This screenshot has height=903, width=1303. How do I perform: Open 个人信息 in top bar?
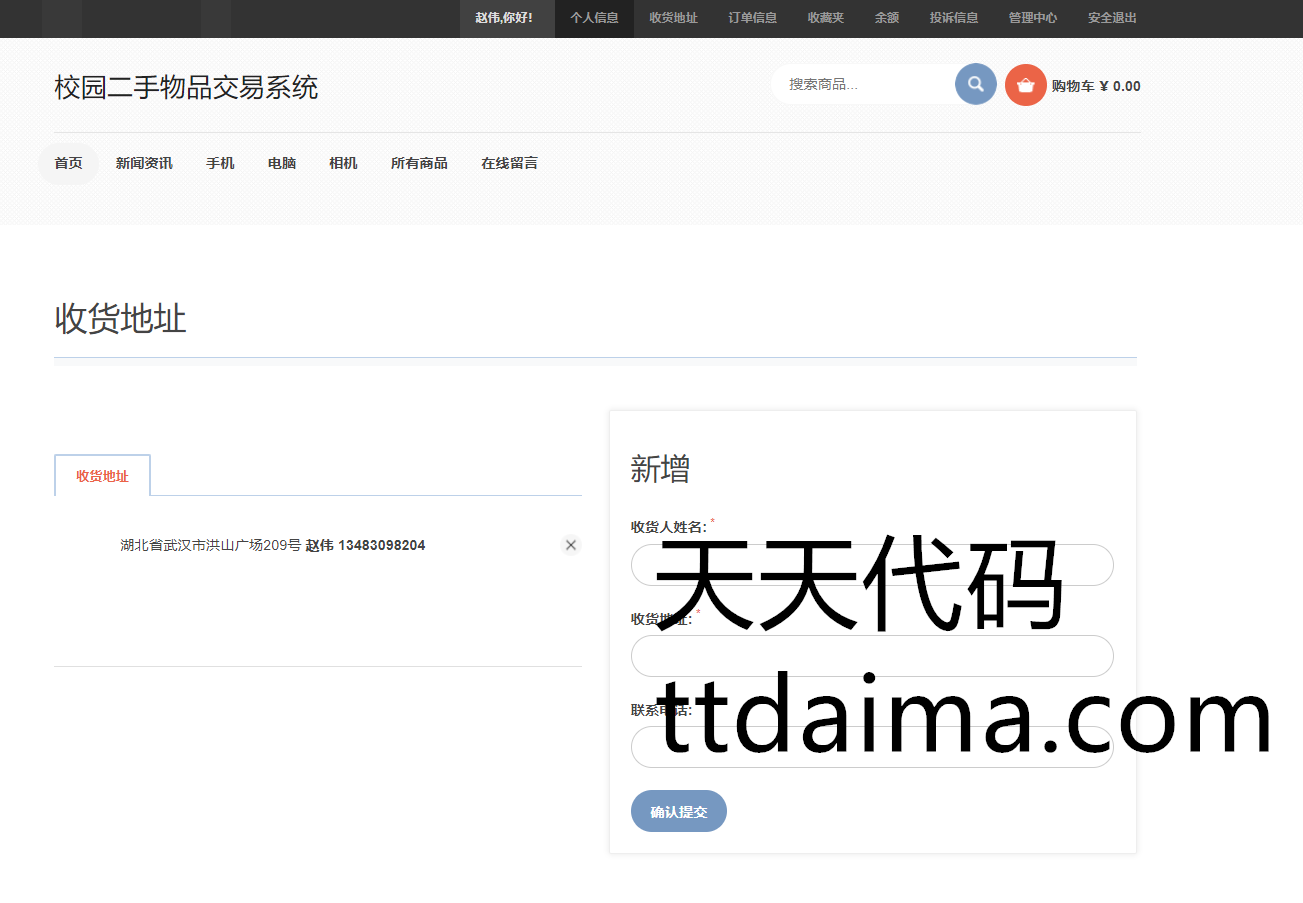[x=594, y=18]
